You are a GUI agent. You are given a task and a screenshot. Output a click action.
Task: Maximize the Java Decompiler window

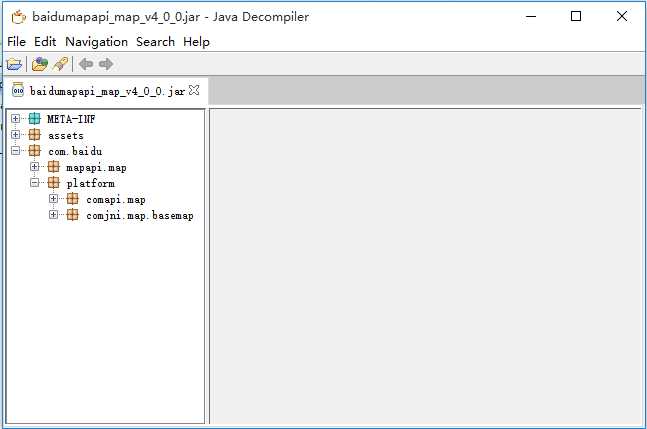point(576,16)
